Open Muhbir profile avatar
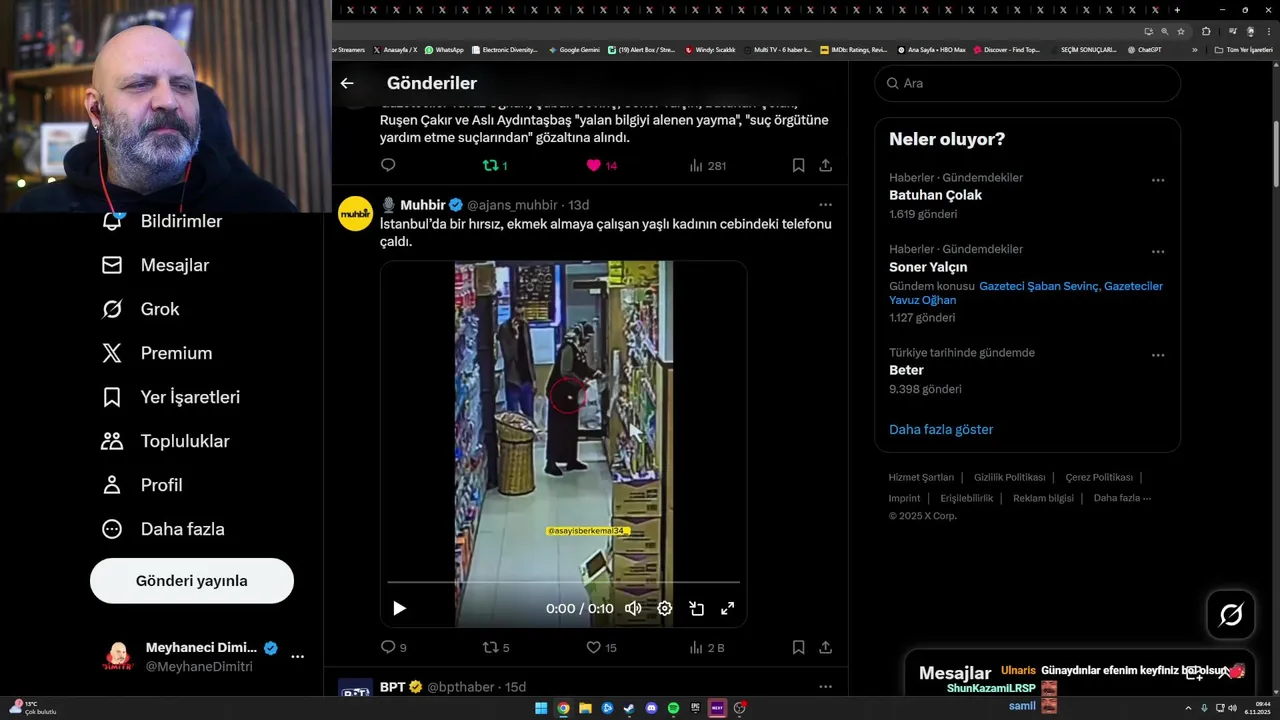The width and height of the screenshot is (1280, 720). tap(355, 213)
